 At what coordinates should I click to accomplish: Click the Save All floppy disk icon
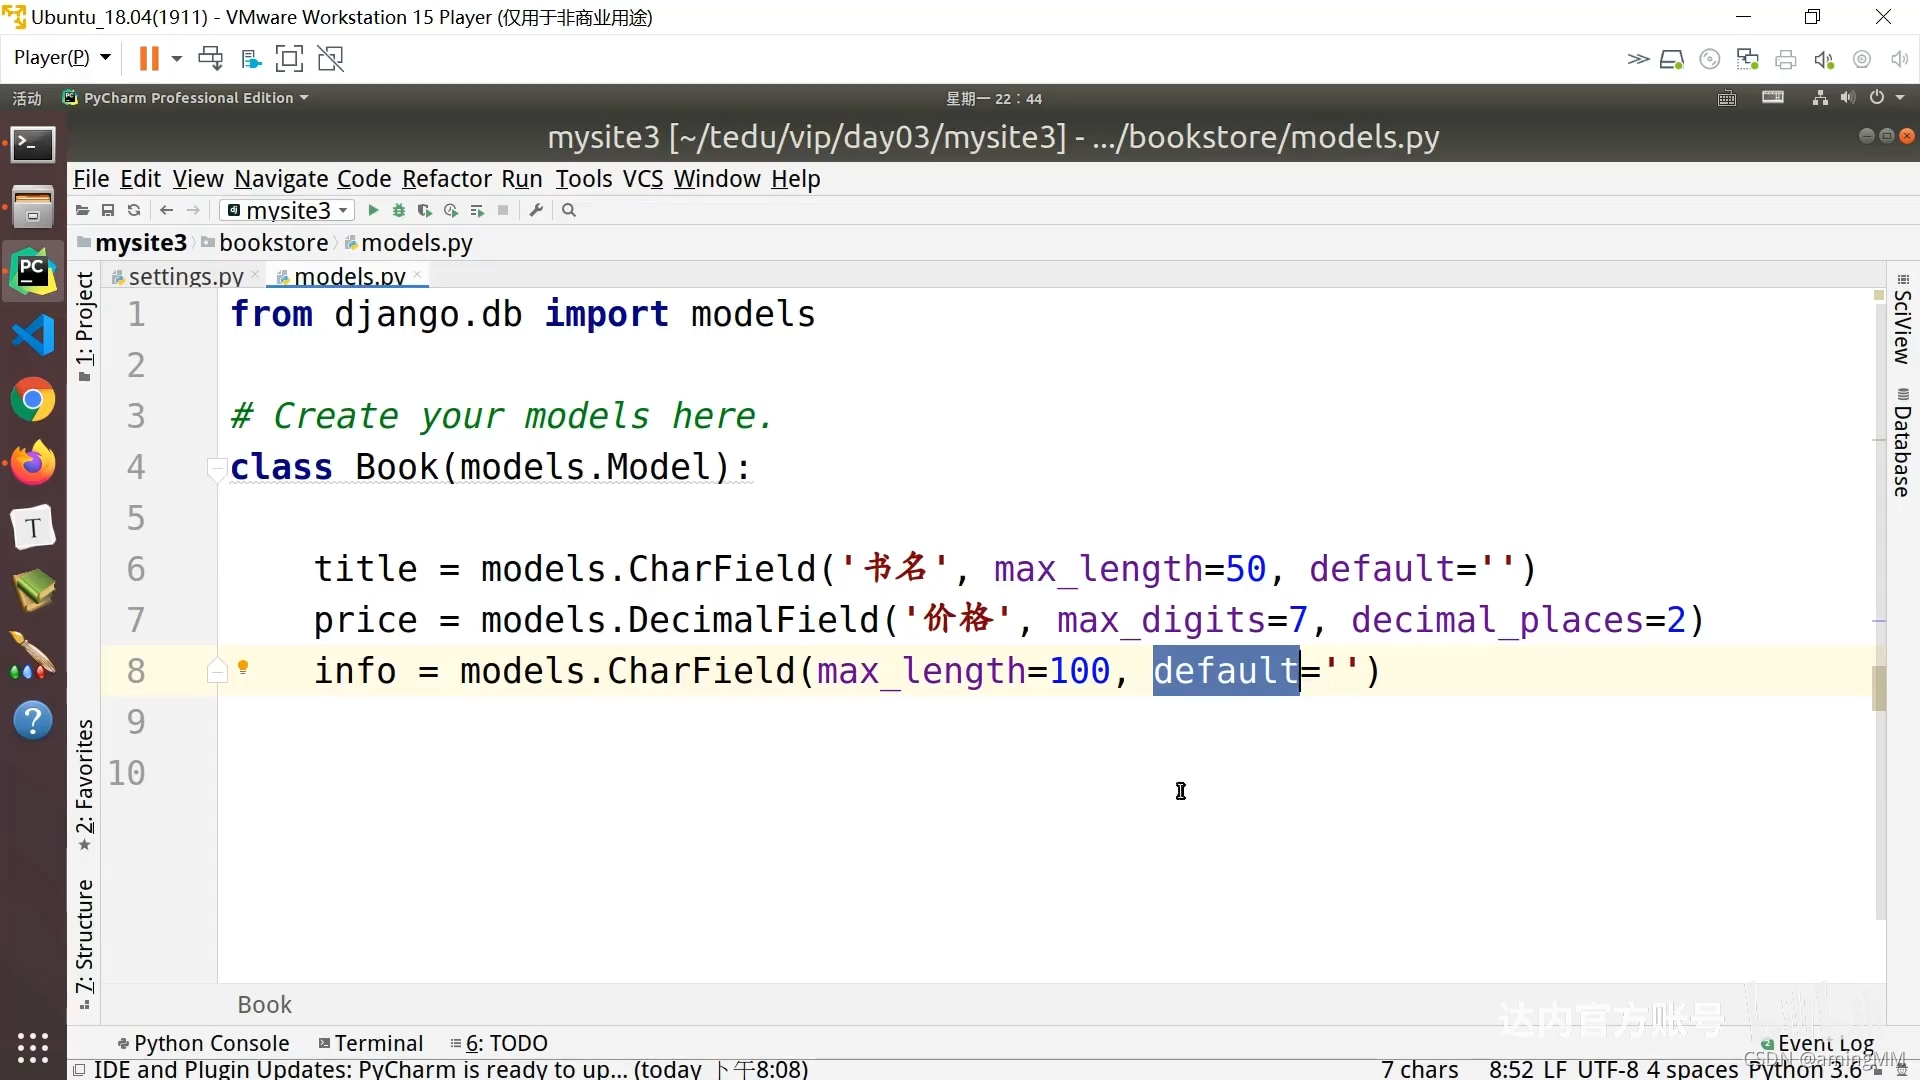tap(108, 210)
